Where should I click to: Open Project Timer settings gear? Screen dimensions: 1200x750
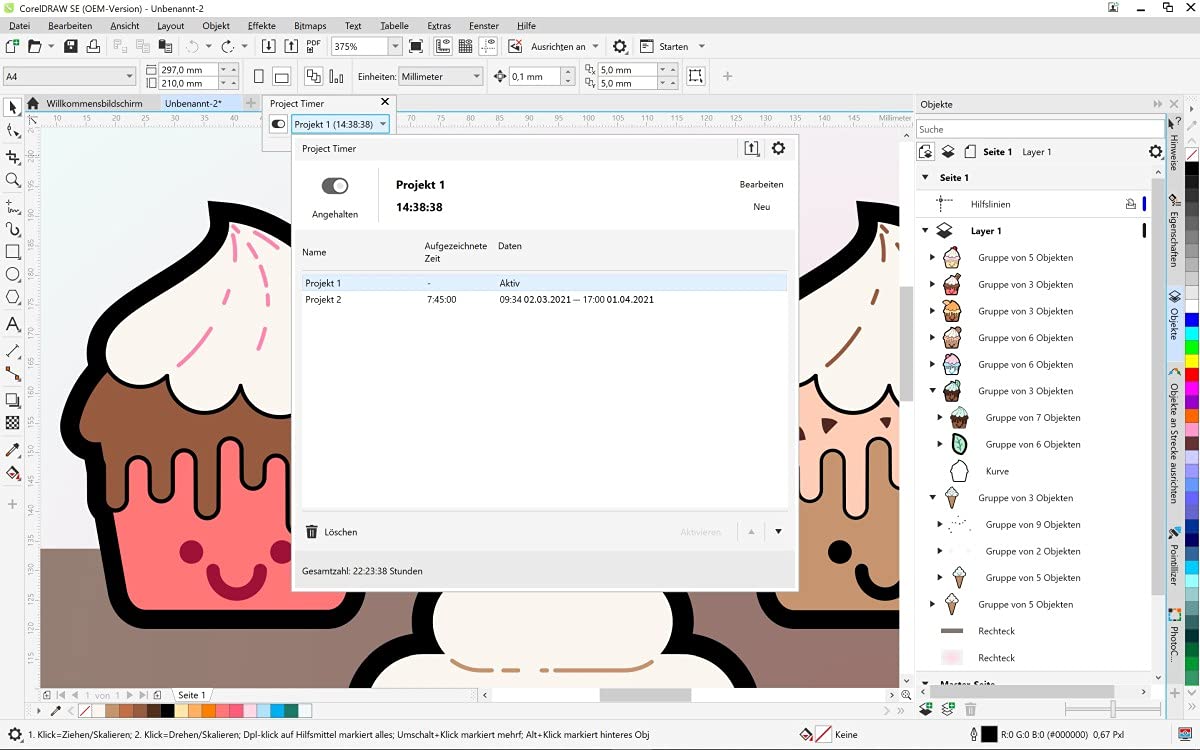778,148
